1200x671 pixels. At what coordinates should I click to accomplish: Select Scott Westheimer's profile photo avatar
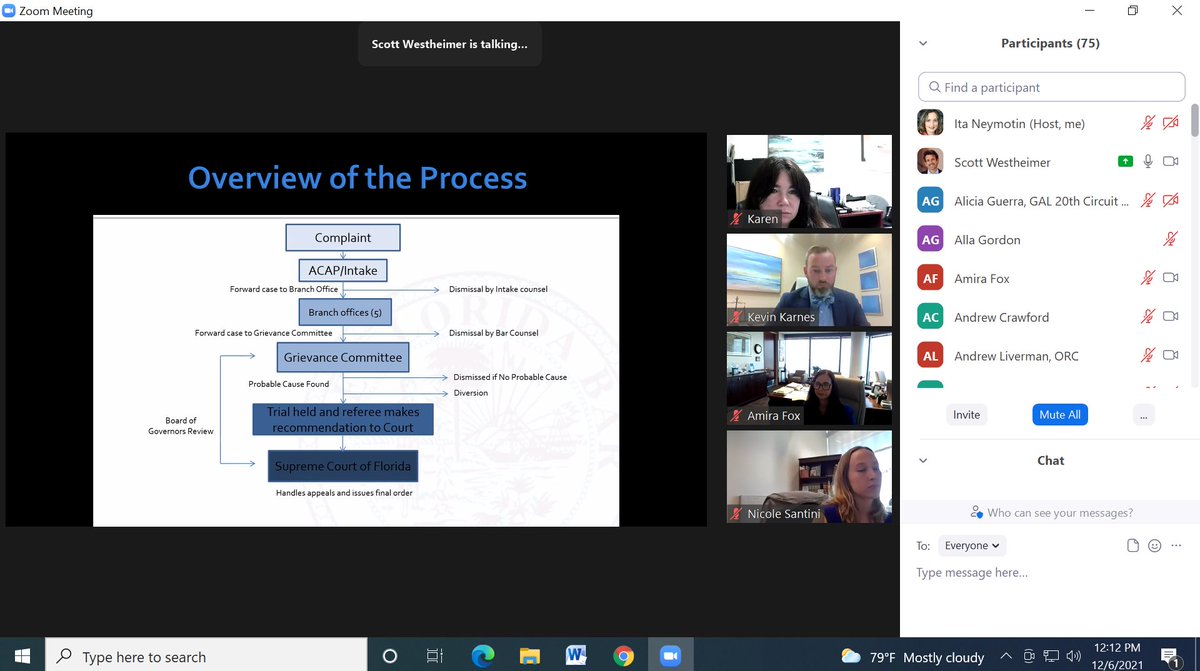[x=930, y=162]
